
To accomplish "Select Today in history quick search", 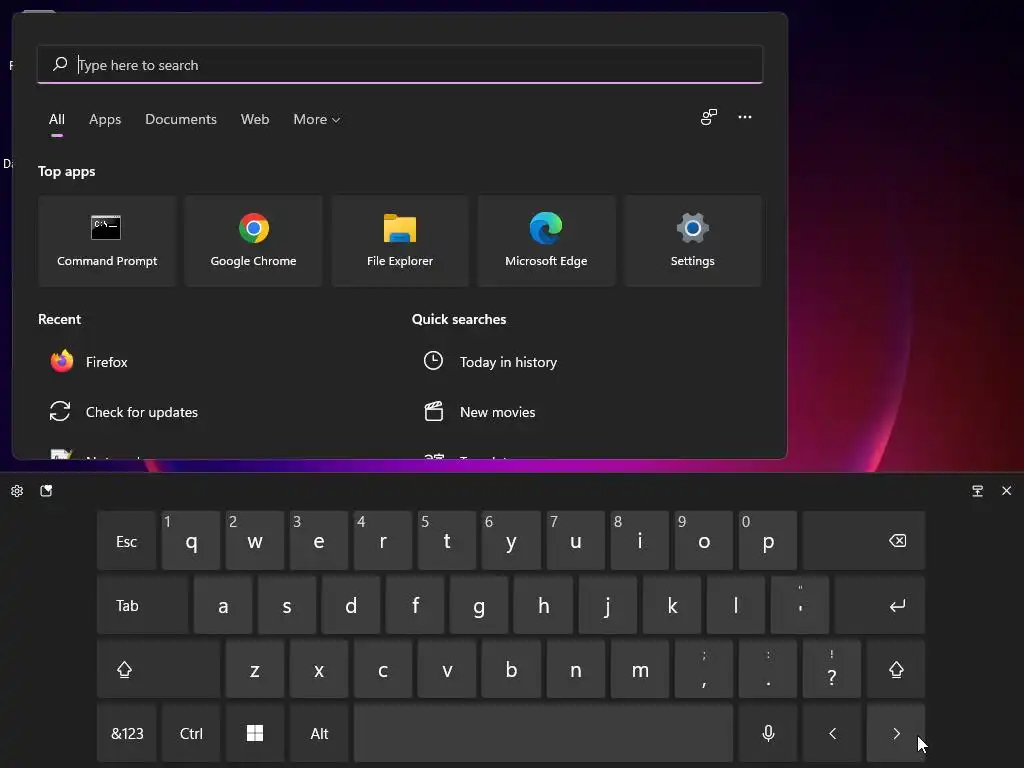I will pyautogui.click(x=490, y=362).
